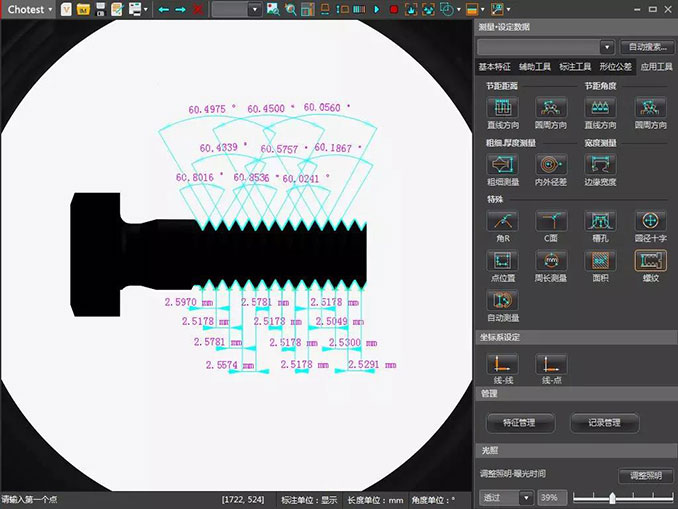Click the 自动搜索 button
This screenshot has height=509, width=678.
click(x=646, y=47)
